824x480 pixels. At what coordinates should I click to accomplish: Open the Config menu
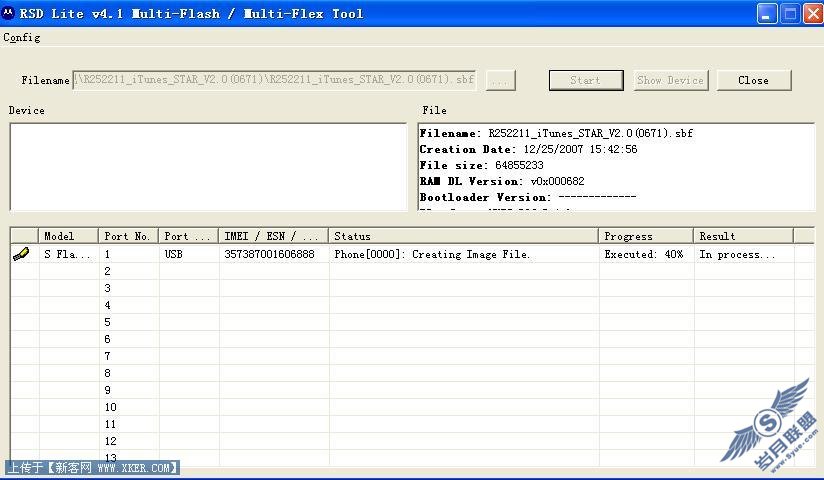coord(22,37)
